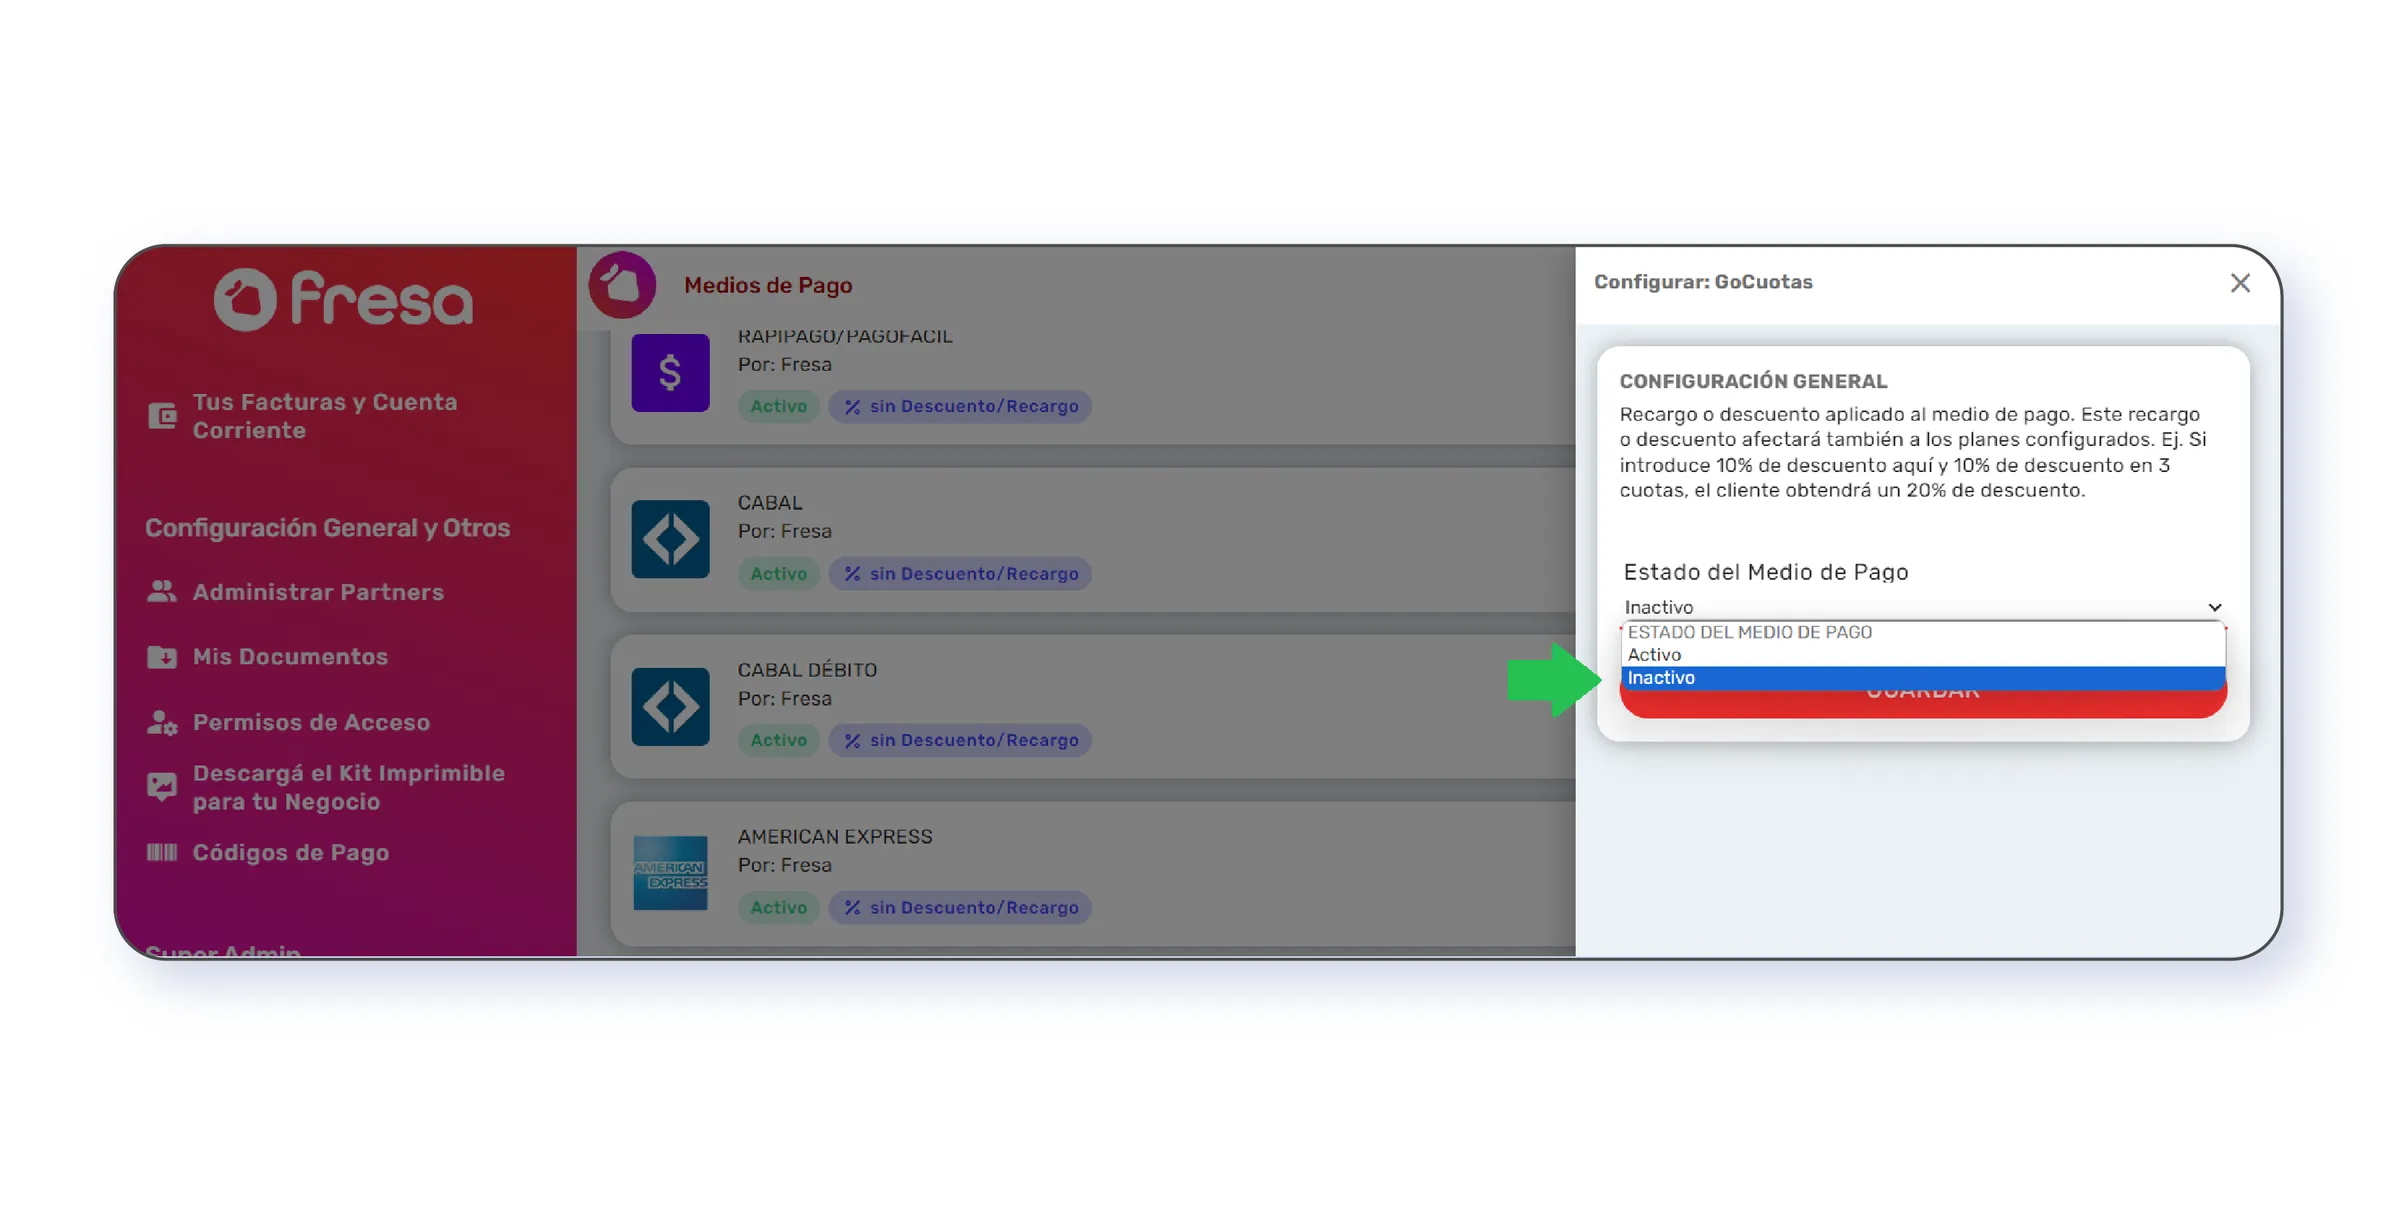
Task: Expand the Estado del Medio de Pago dropdown
Action: coord(1922,607)
